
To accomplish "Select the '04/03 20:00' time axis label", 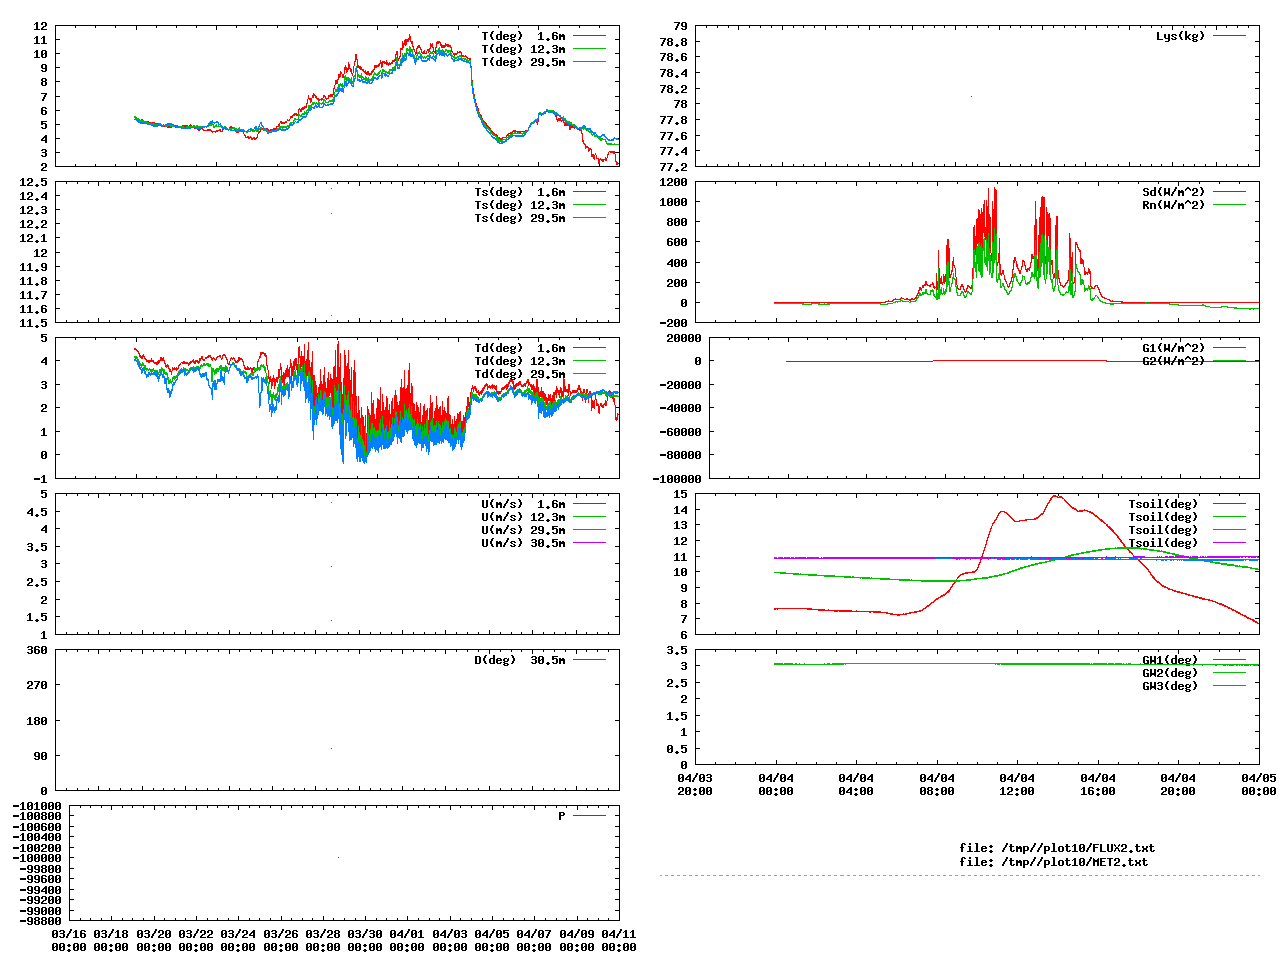I will click(x=695, y=785).
